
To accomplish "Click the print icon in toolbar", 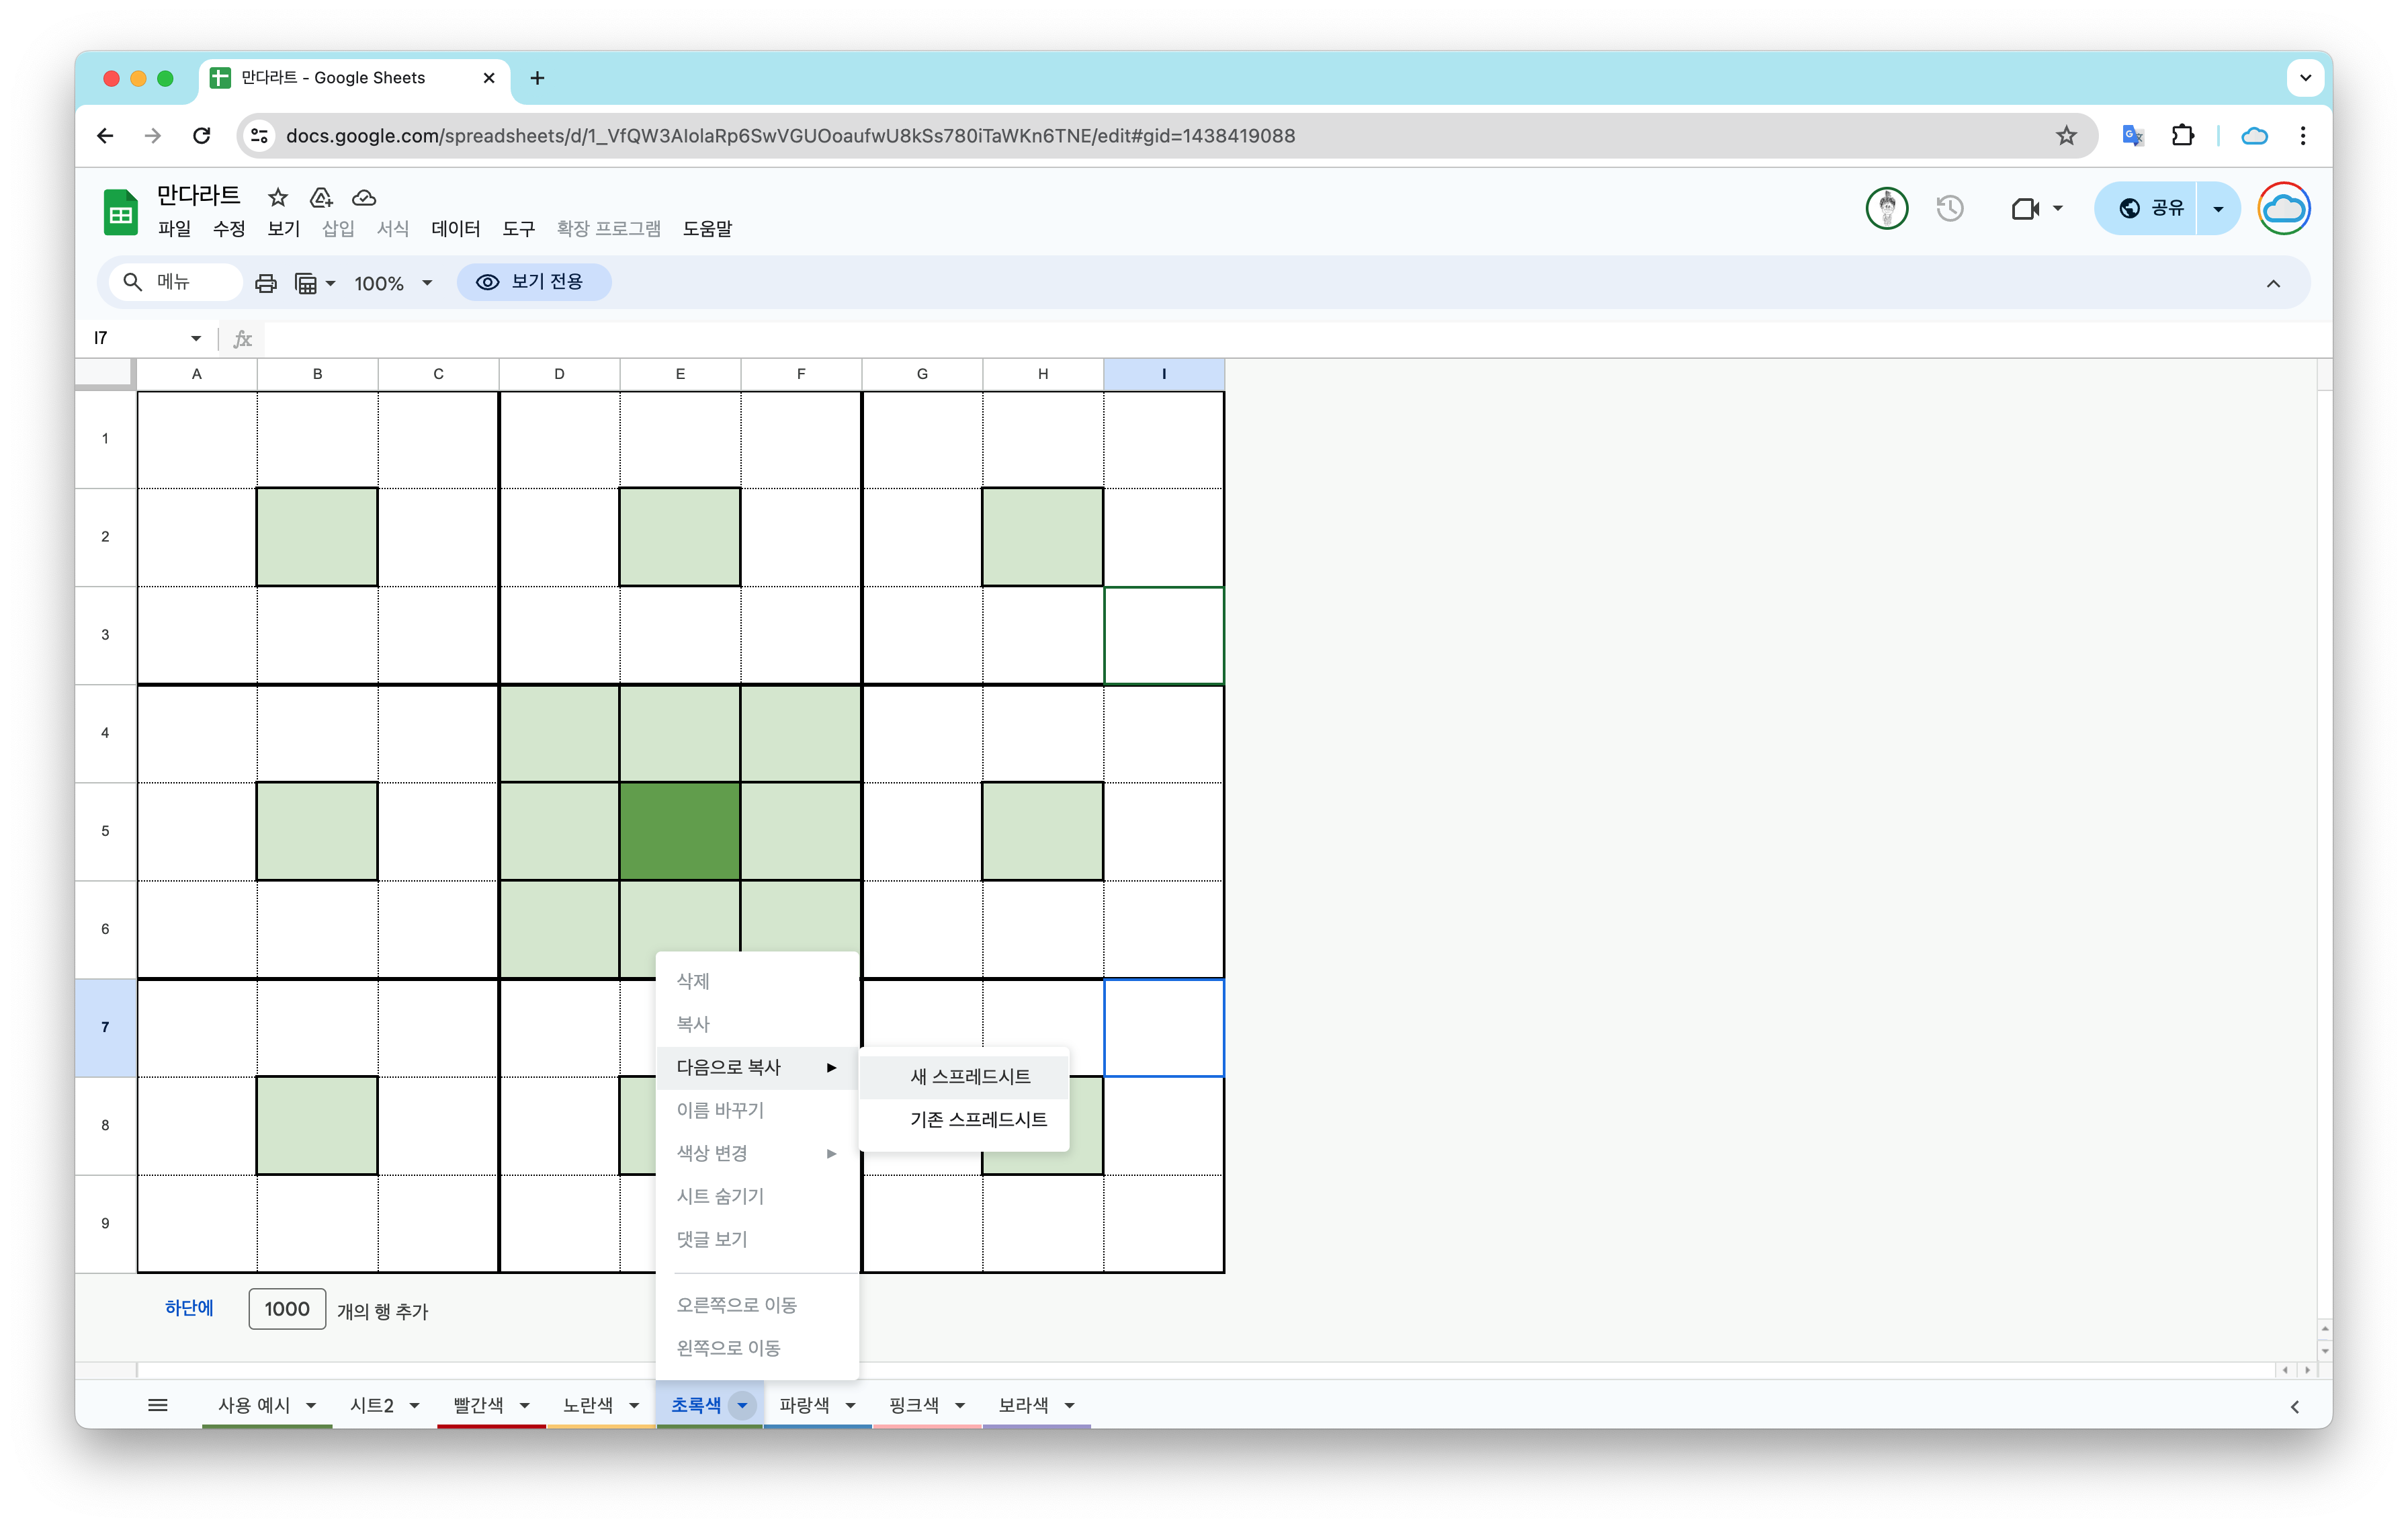I will tap(265, 283).
